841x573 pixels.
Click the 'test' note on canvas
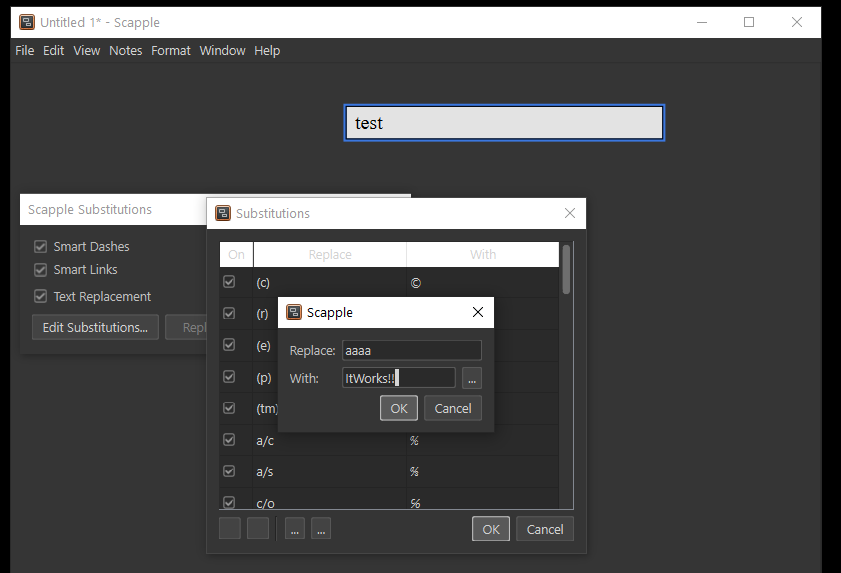[x=504, y=123]
